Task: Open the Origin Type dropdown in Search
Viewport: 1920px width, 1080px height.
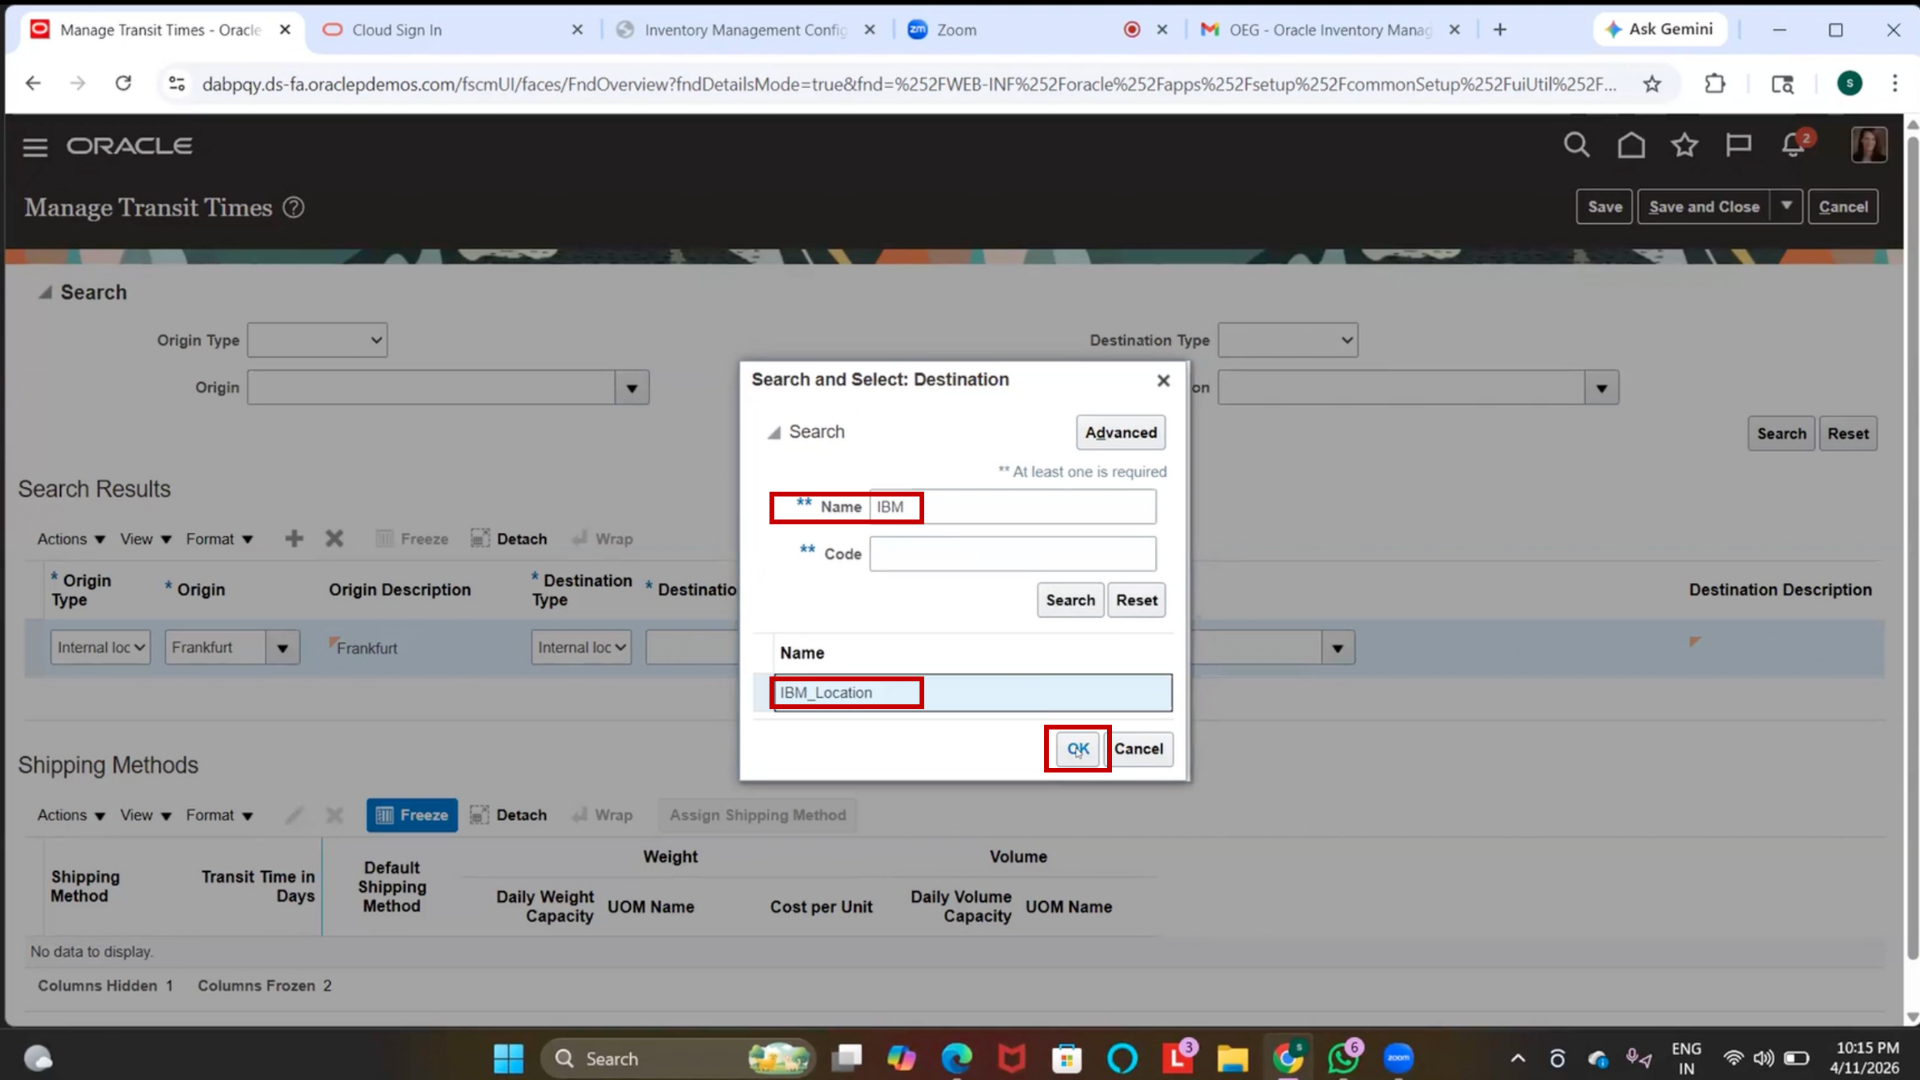Action: tap(317, 340)
